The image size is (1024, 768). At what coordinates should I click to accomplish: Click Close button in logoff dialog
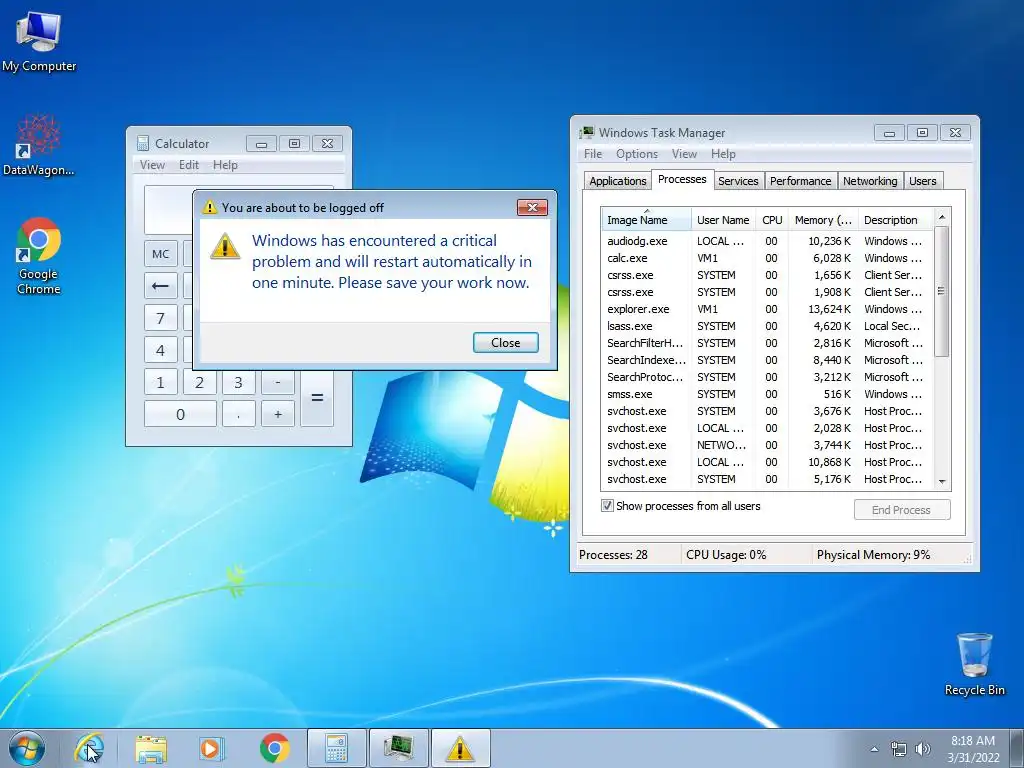(505, 342)
